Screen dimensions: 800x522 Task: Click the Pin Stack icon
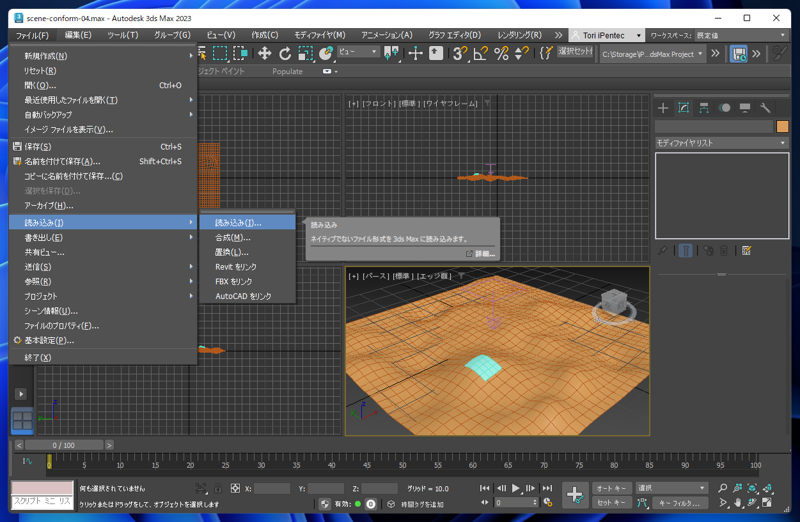tap(663, 251)
